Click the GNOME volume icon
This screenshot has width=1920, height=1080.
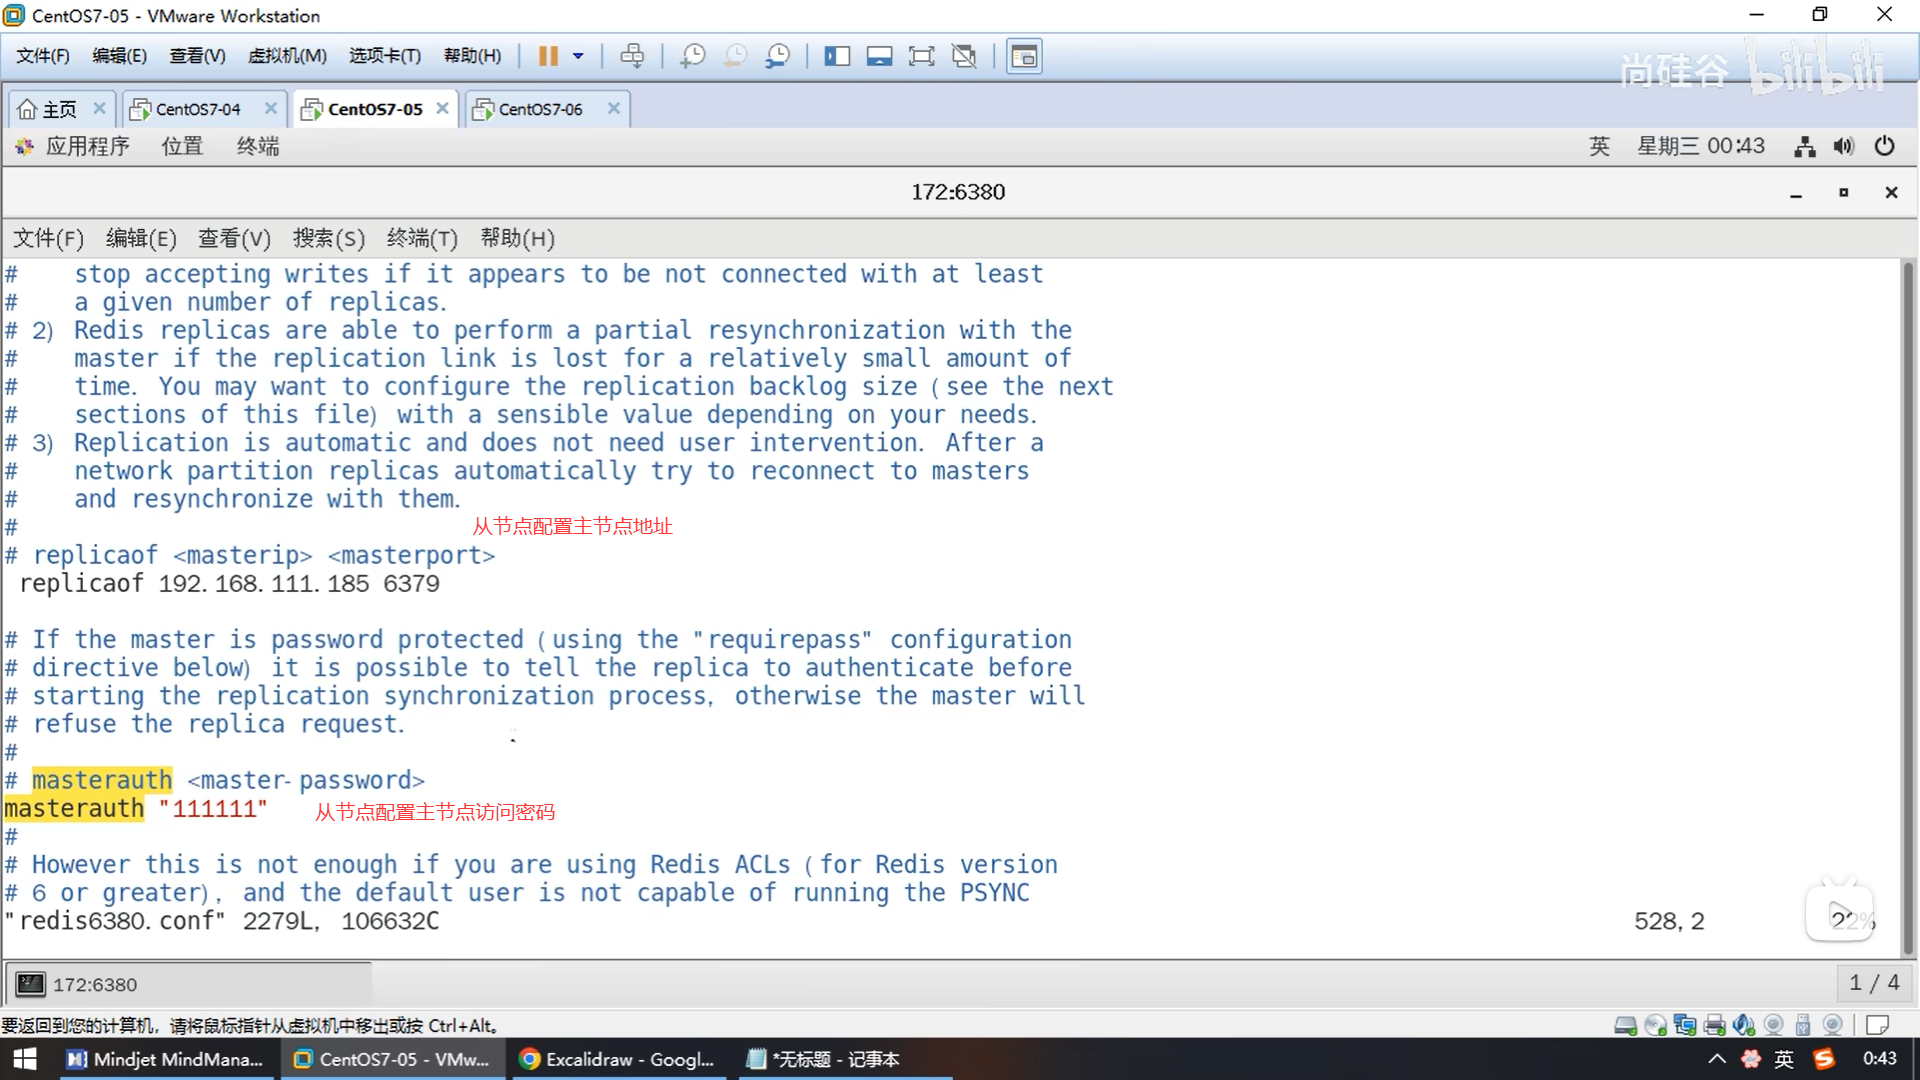click(1843, 146)
